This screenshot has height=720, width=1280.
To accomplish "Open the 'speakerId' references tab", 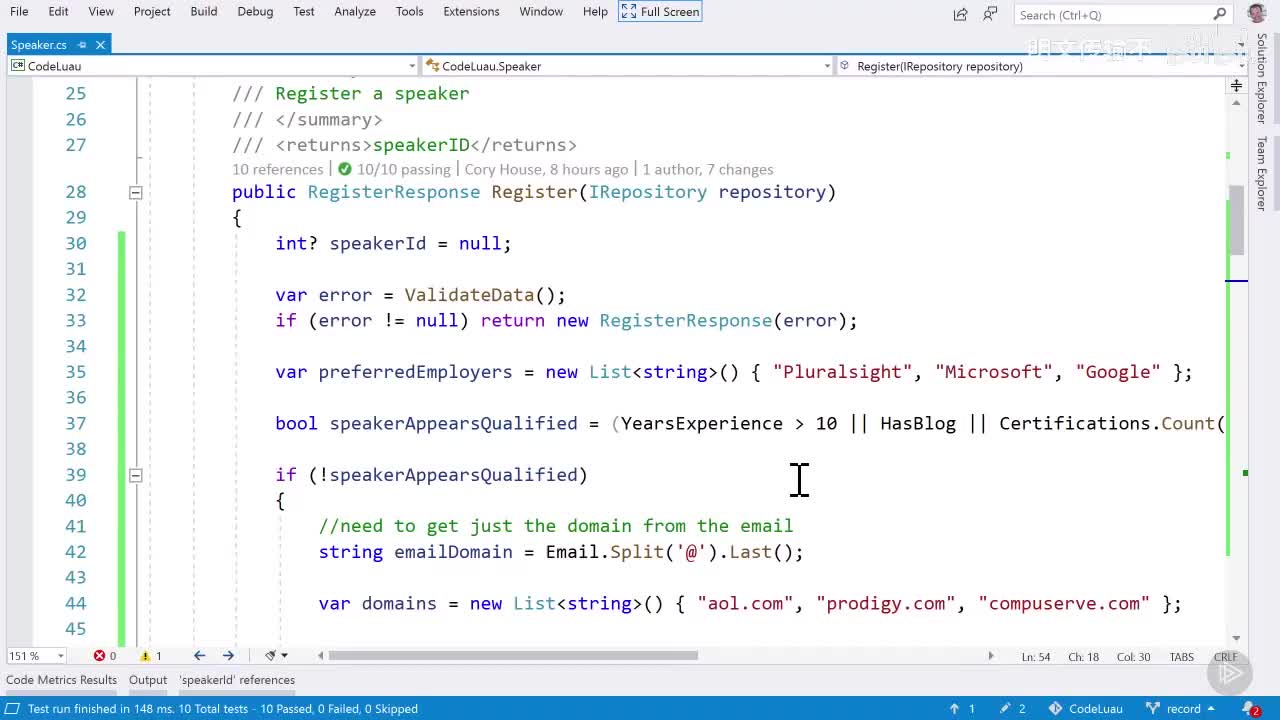I will (x=237, y=680).
